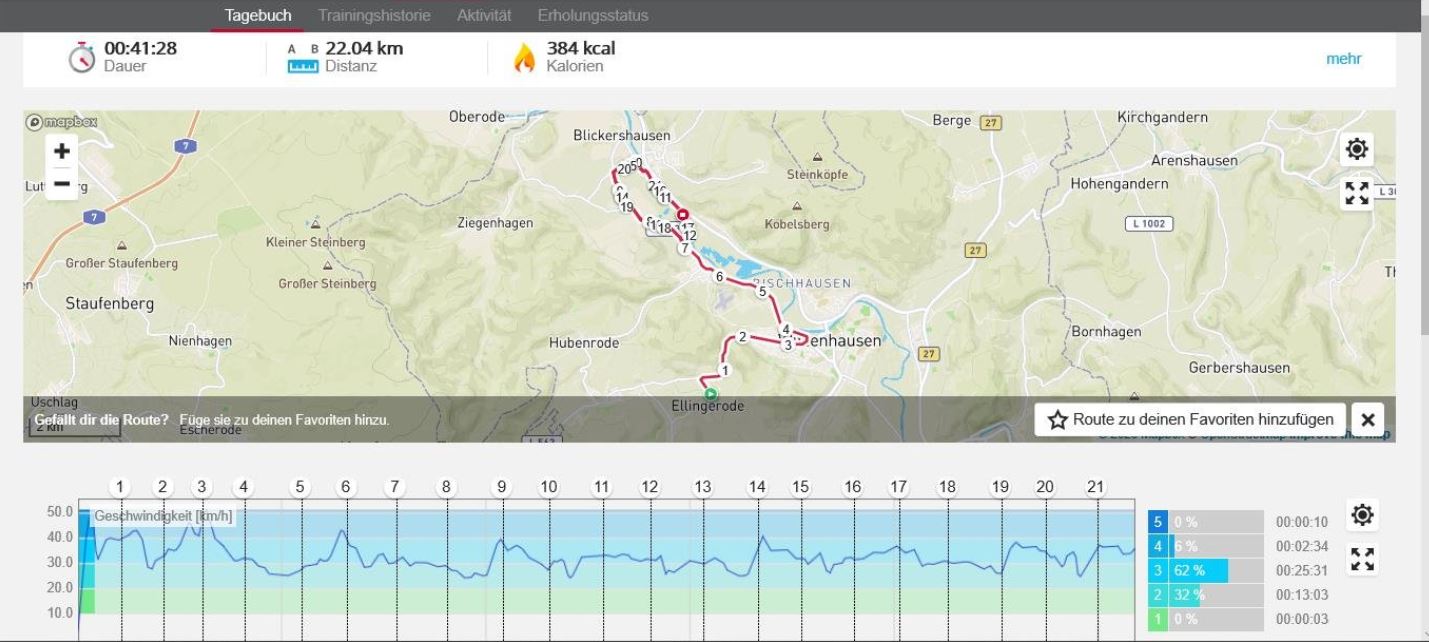Open the Aktivität tab
This screenshot has width=1429, height=642.
[484, 16]
